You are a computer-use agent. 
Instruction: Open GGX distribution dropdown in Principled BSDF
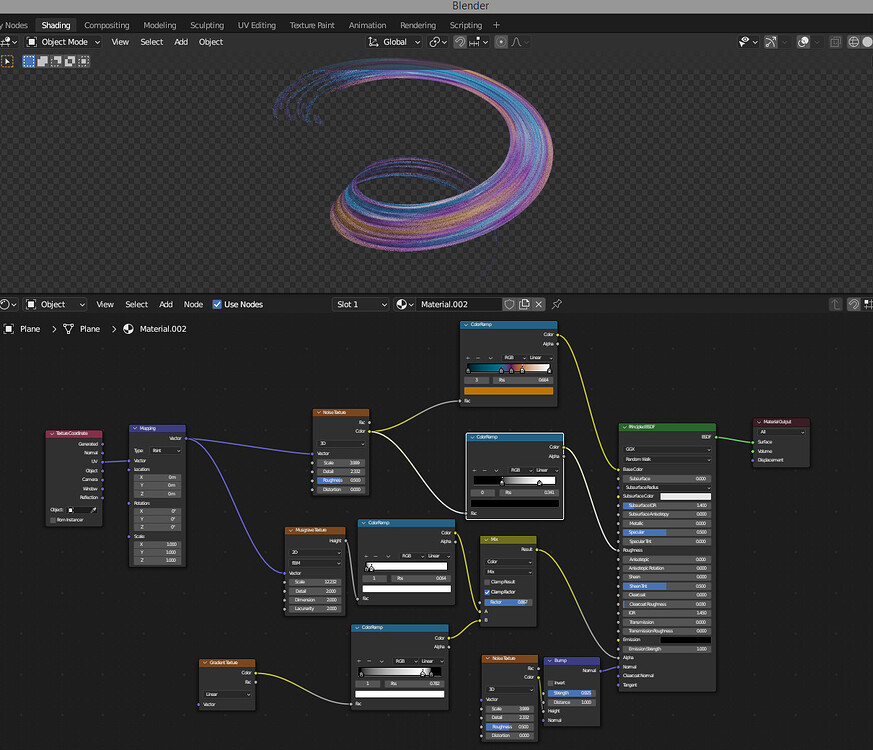click(667, 449)
